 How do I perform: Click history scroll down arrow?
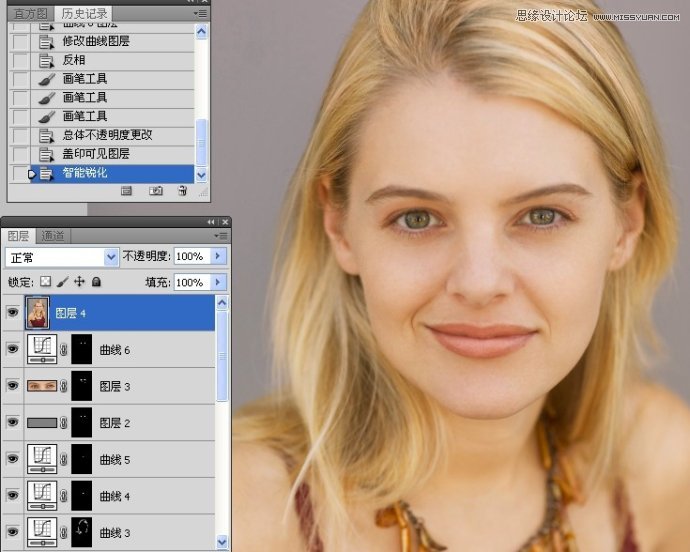point(201,175)
